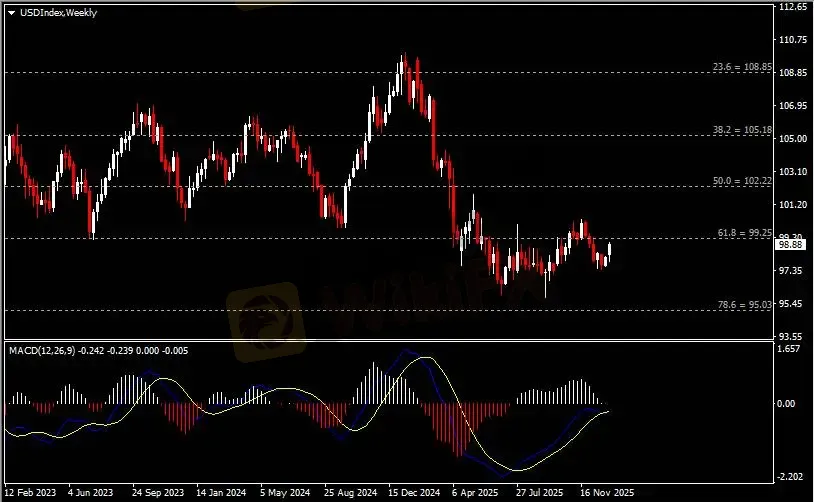
Task: Click the 5 May 2024 time label
Action: click(x=284, y=493)
